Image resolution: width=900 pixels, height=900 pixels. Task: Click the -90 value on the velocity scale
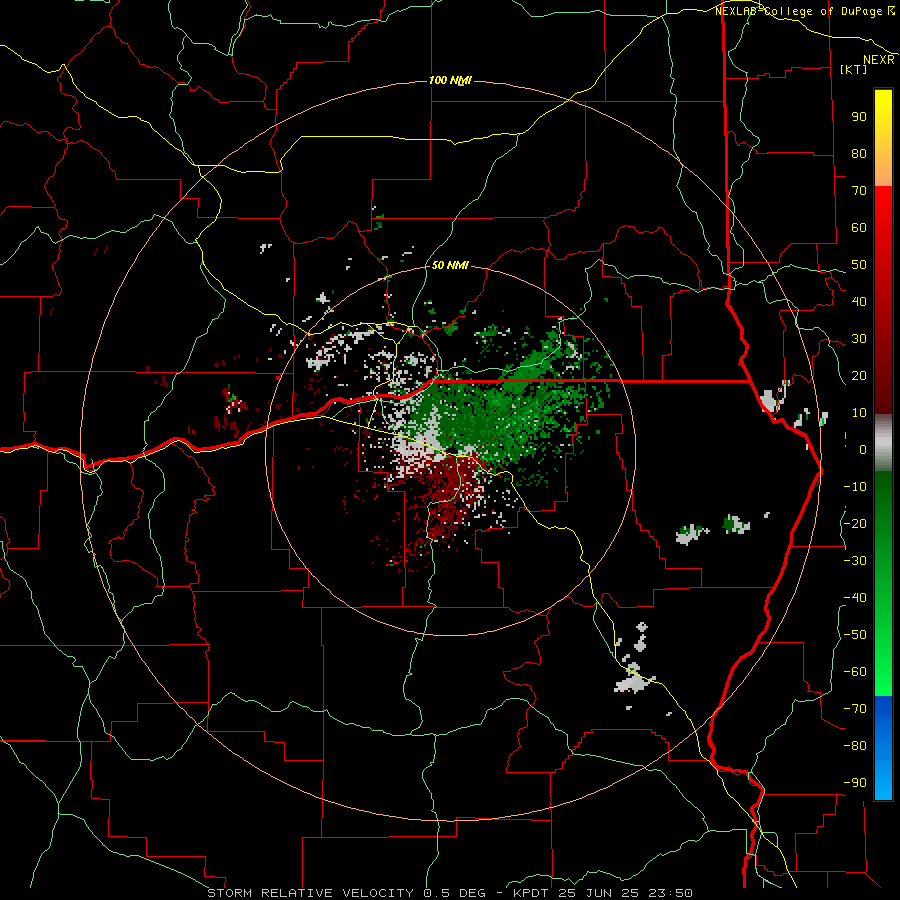pyautogui.click(x=855, y=783)
